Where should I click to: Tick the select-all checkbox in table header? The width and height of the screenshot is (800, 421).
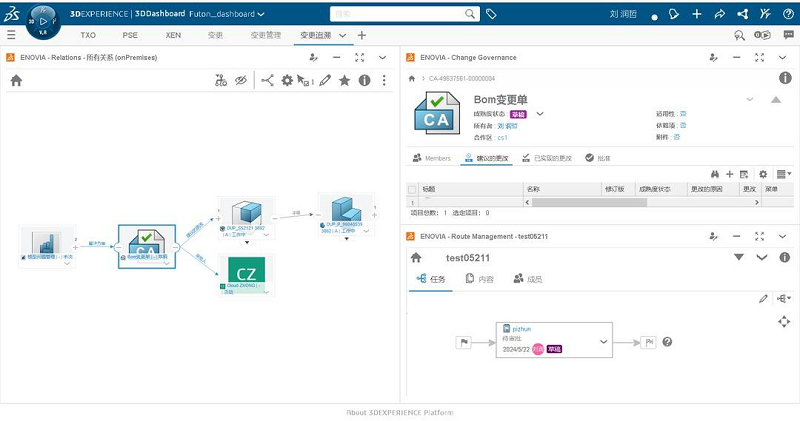[411, 188]
